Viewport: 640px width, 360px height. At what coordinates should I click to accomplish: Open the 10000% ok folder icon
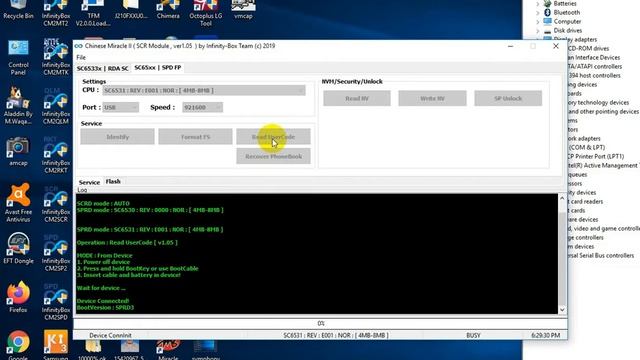93,350
